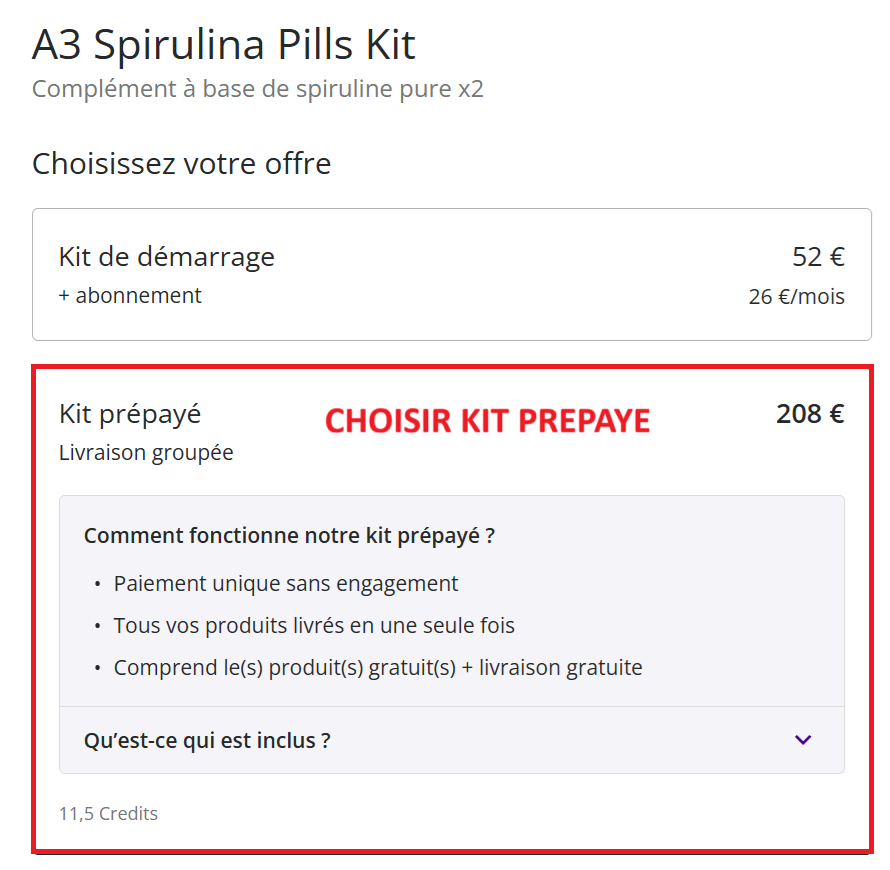Select the Kit de démarrage offer

pyautogui.click(x=167, y=257)
